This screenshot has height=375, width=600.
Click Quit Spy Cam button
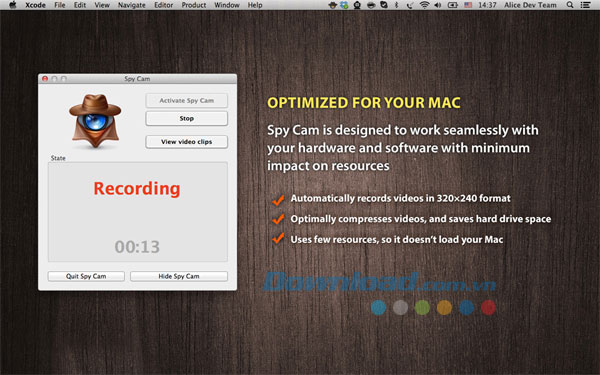coord(86,276)
